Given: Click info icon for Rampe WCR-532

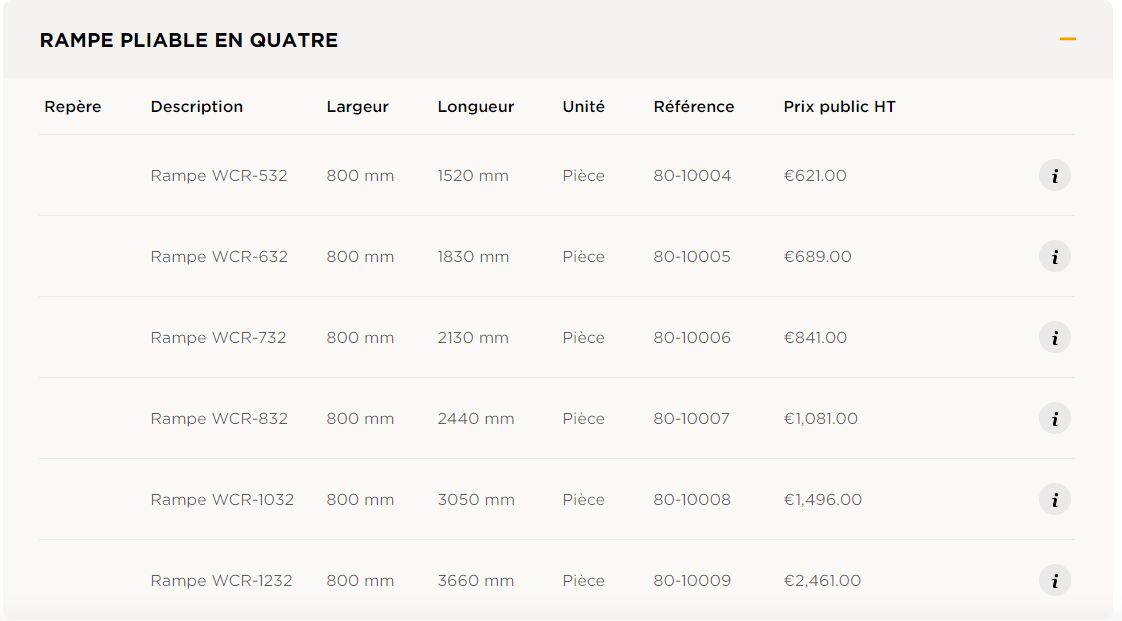Looking at the screenshot, I should click(x=1054, y=176).
